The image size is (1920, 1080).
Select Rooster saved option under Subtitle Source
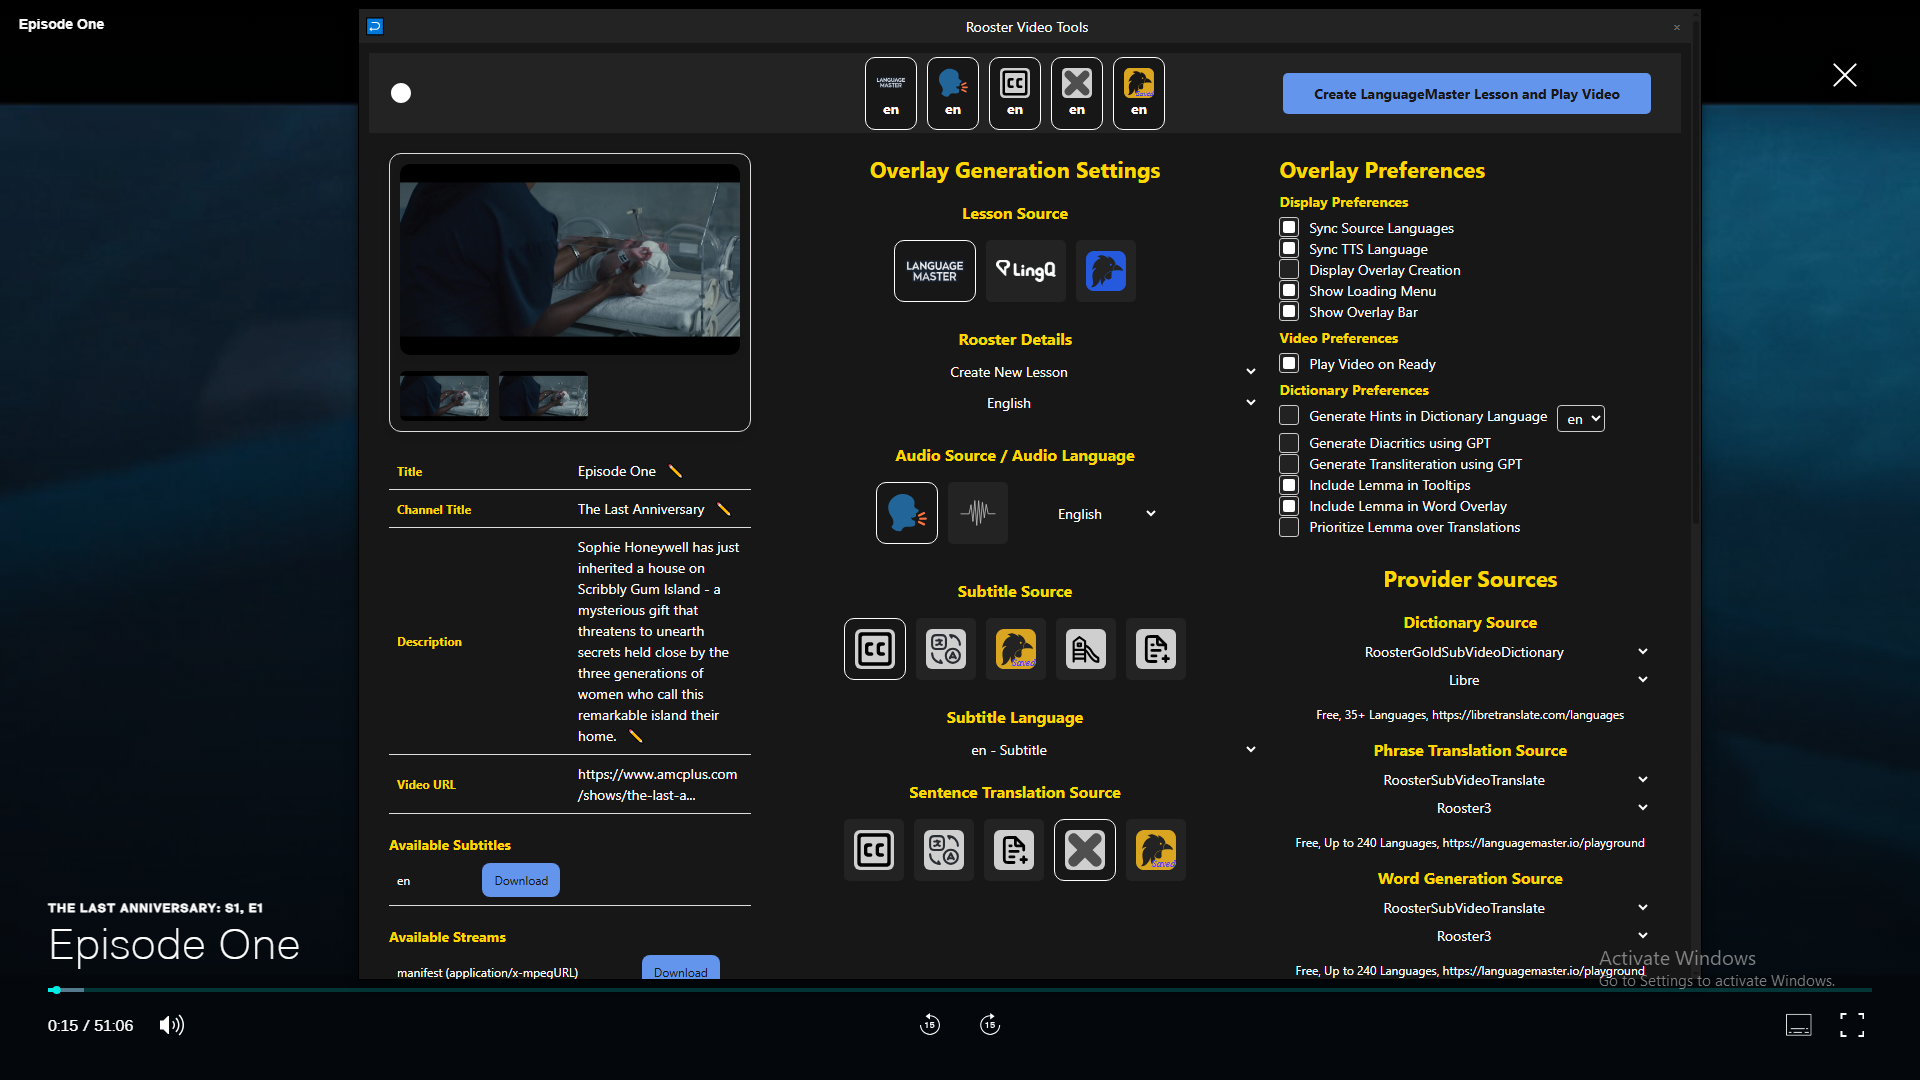coord(1015,649)
